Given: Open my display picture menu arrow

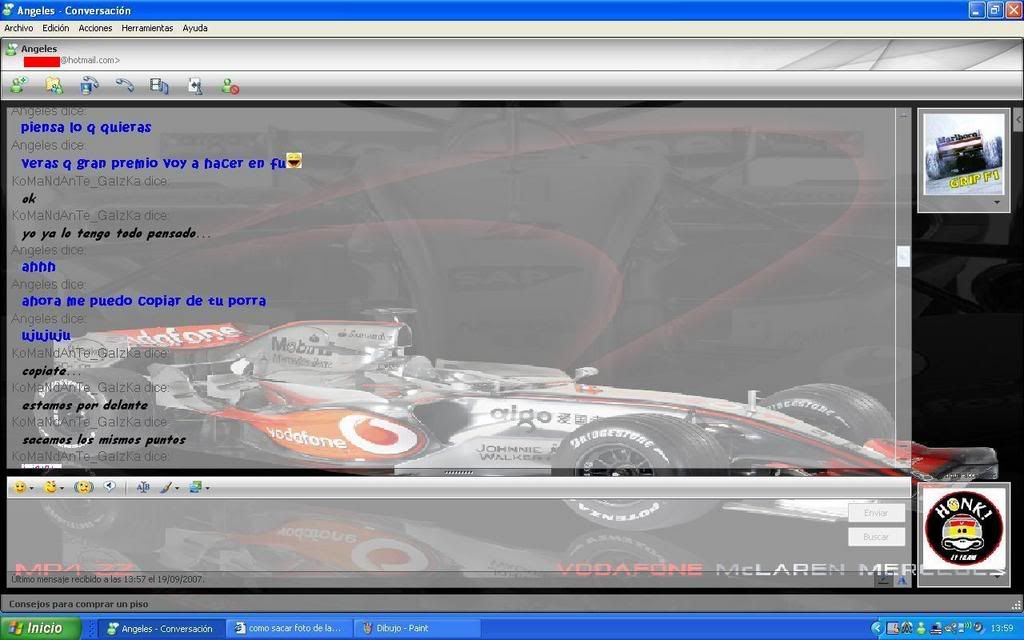Looking at the screenshot, I should (998, 576).
